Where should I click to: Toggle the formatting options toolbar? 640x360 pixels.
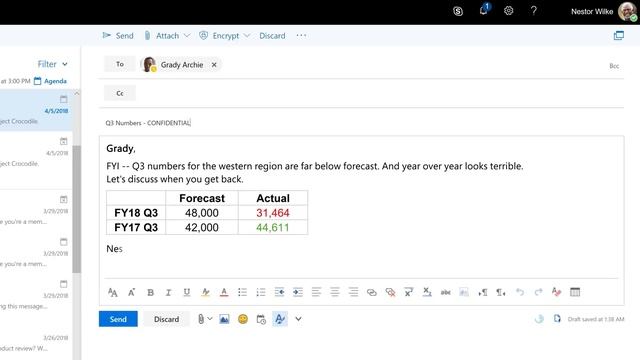280,319
